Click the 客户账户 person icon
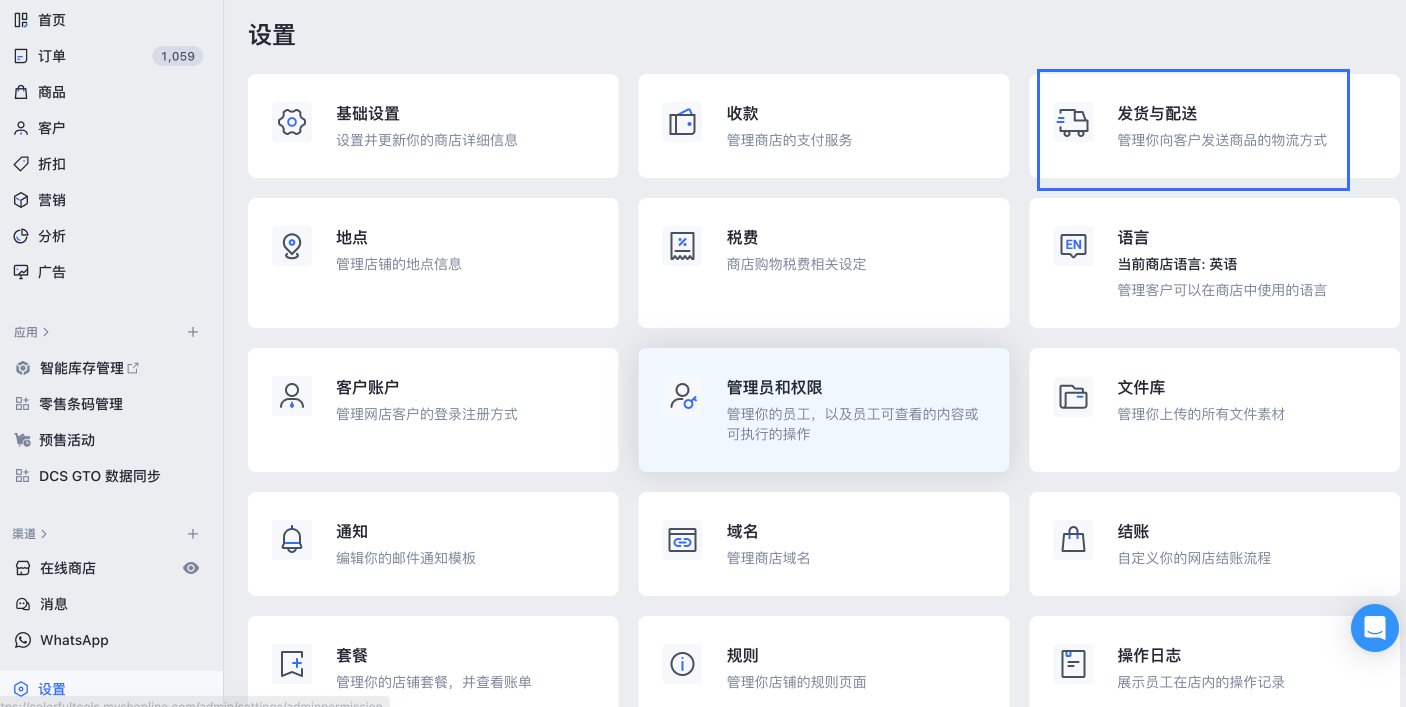1406x707 pixels. point(291,396)
